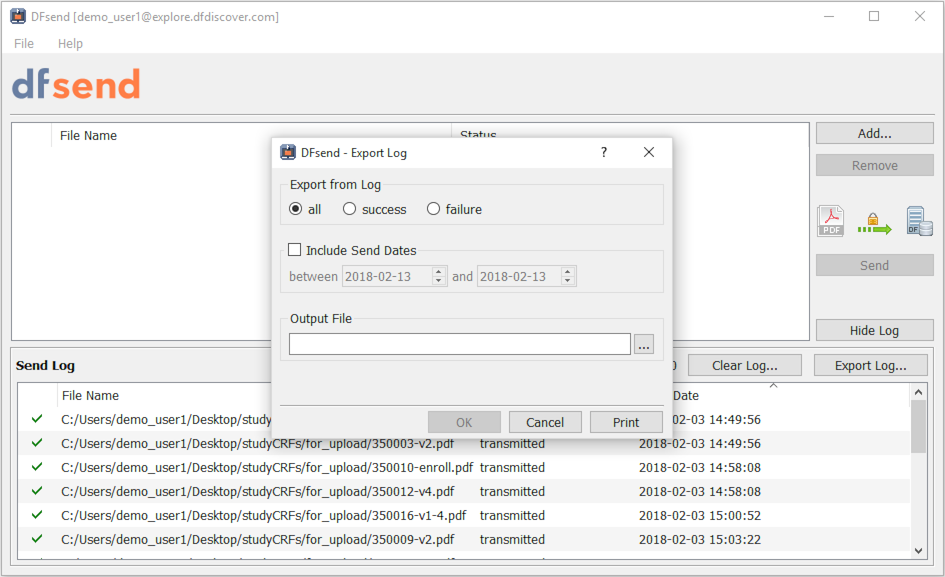The height and width of the screenshot is (577, 945).
Task: Open the File menu
Action: click(24, 43)
